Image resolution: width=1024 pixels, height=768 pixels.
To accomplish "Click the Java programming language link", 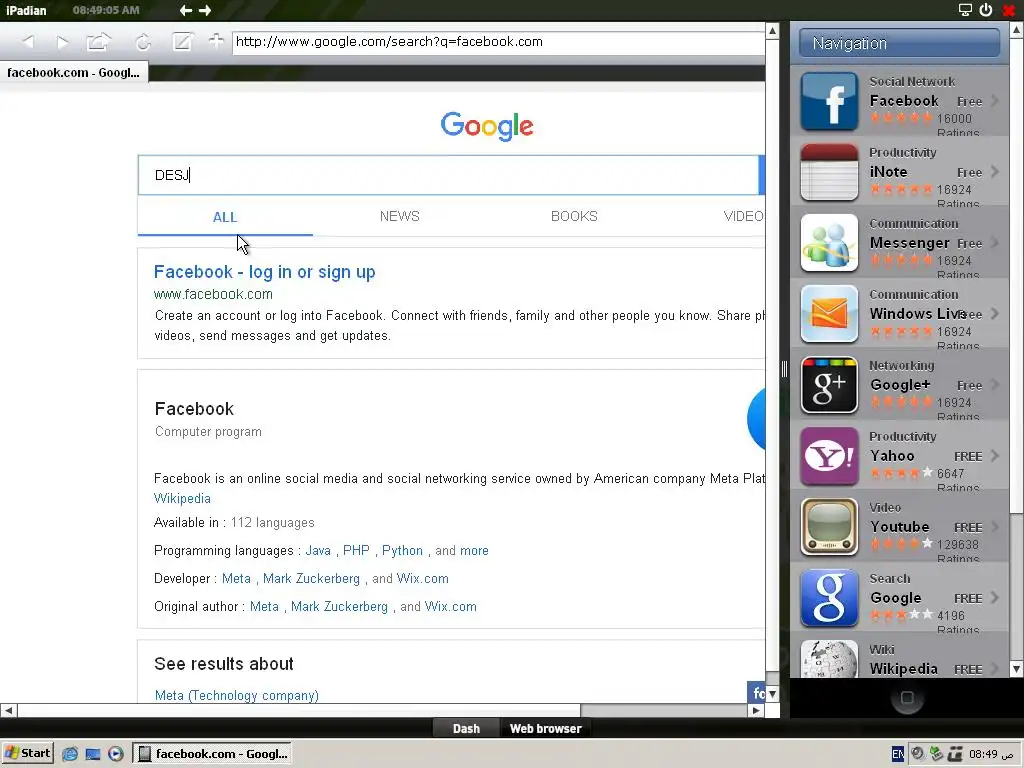I will (318, 551).
